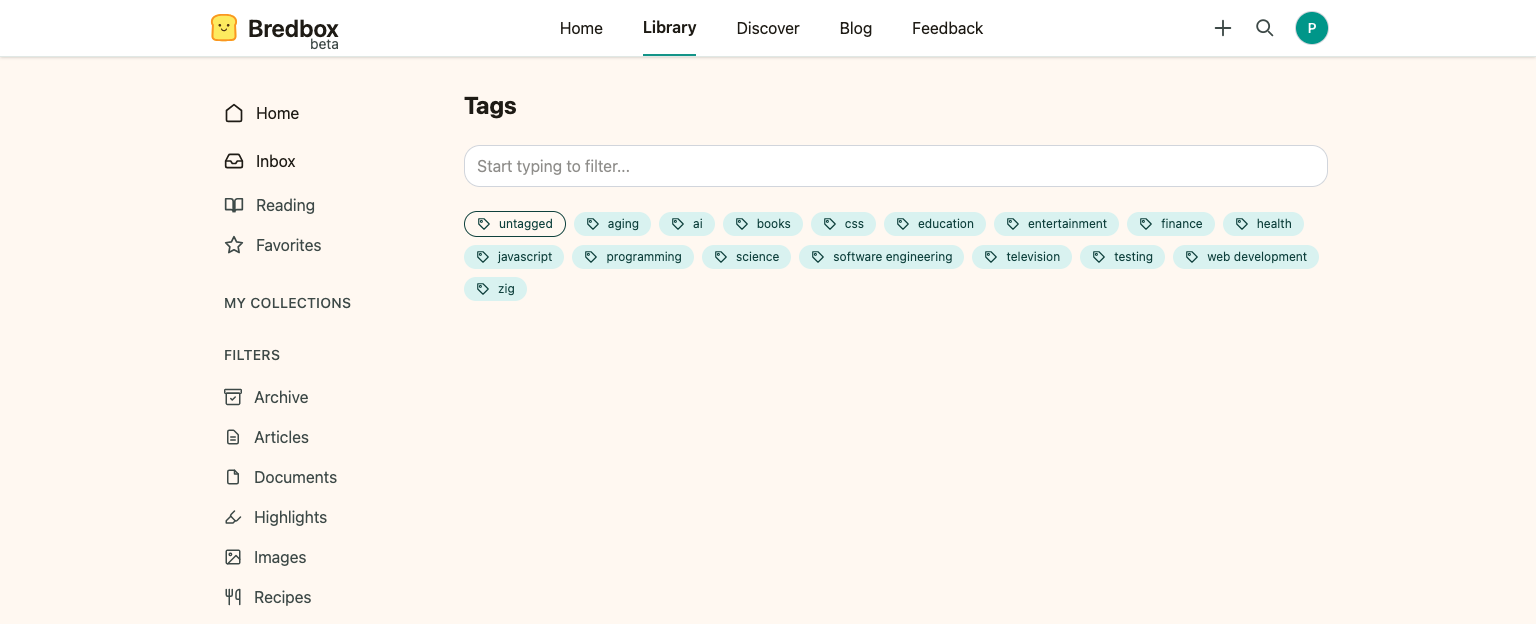The width and height of the screenshot is (1536, 624).
Task: Click the Bredbox brand name text
Action: coord(293,28)
